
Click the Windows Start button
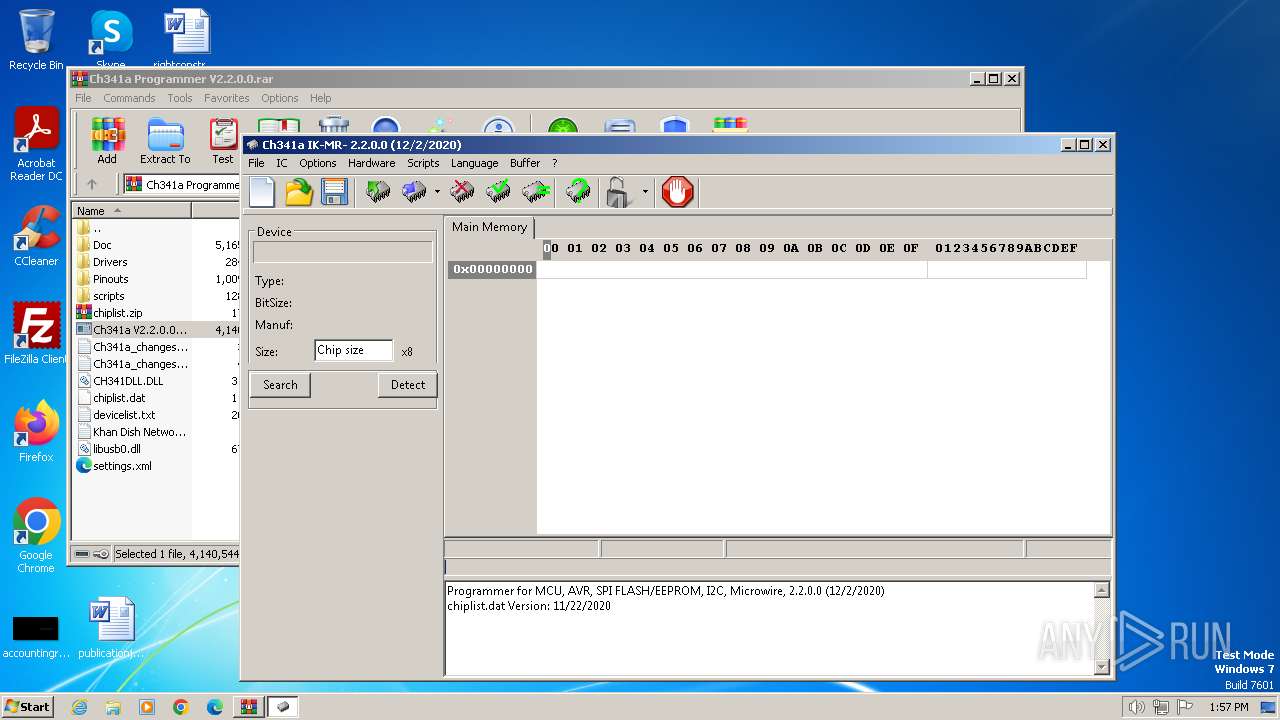pos(27,706)
